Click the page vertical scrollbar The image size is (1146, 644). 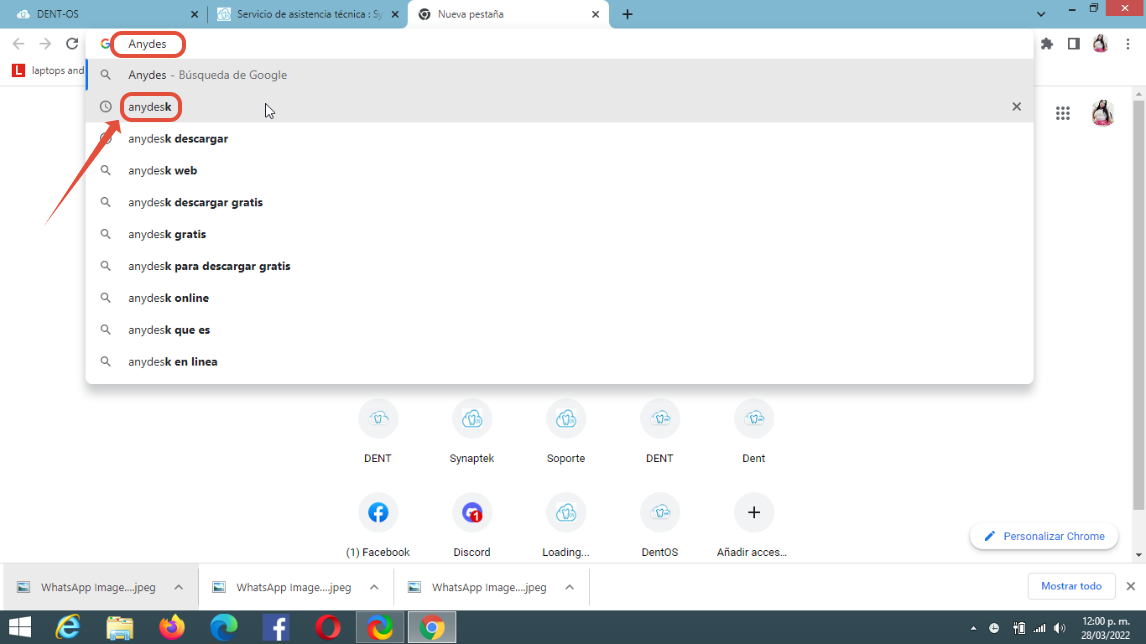[x=1139, y=304]
